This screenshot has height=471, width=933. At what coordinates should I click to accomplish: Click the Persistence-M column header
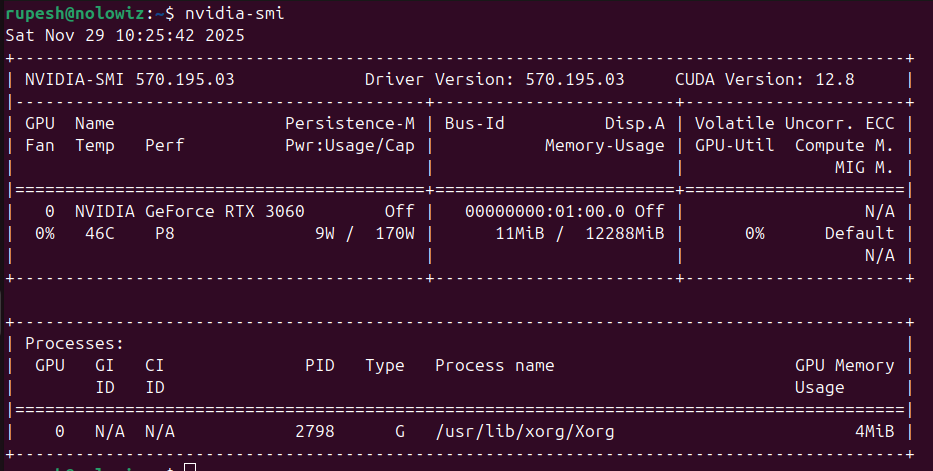click(349, 123)
